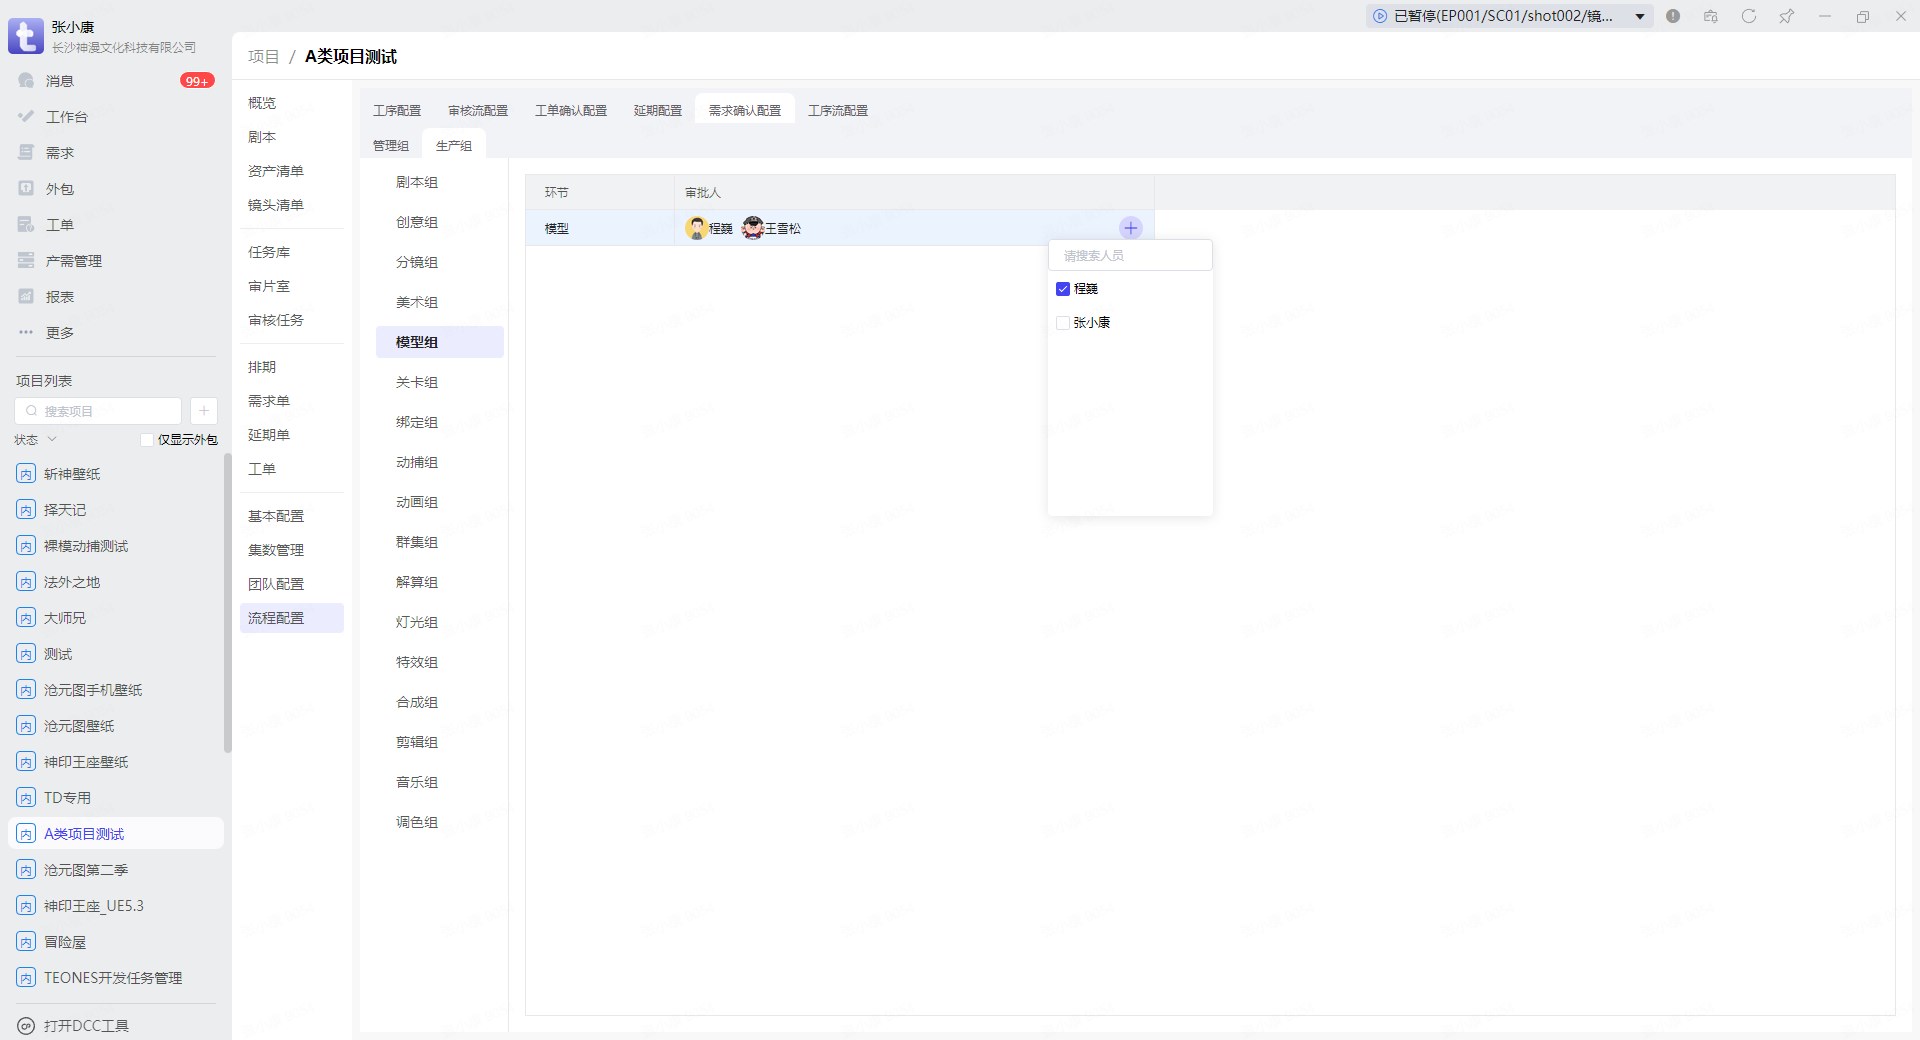
Task: Check the 张小康 checkbox in popup
Action: click(x=1063, y=323)
